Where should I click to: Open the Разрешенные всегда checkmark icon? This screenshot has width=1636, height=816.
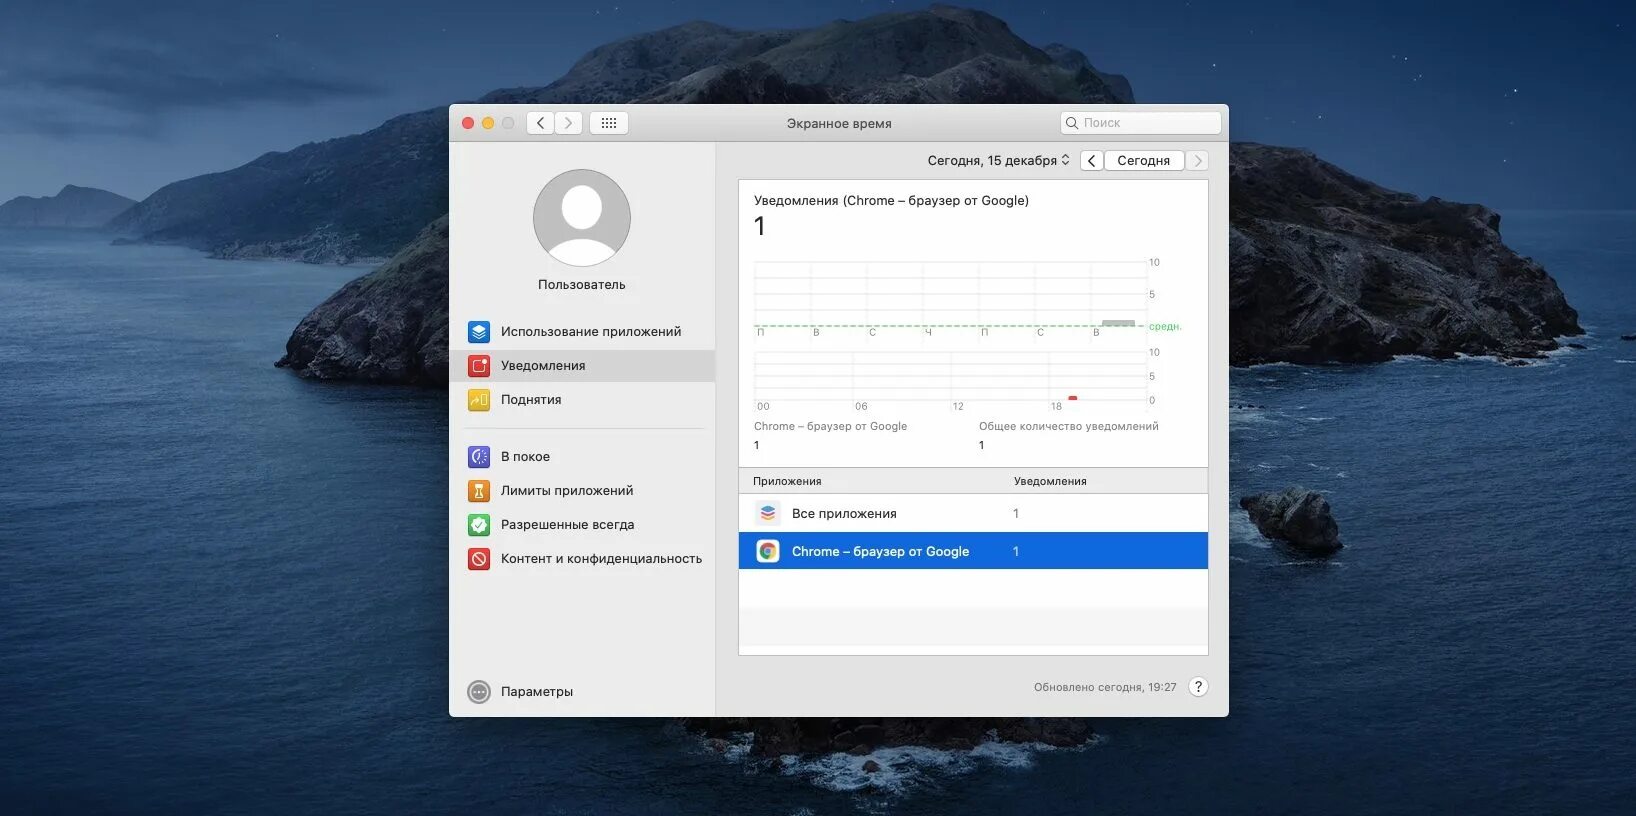479,524
